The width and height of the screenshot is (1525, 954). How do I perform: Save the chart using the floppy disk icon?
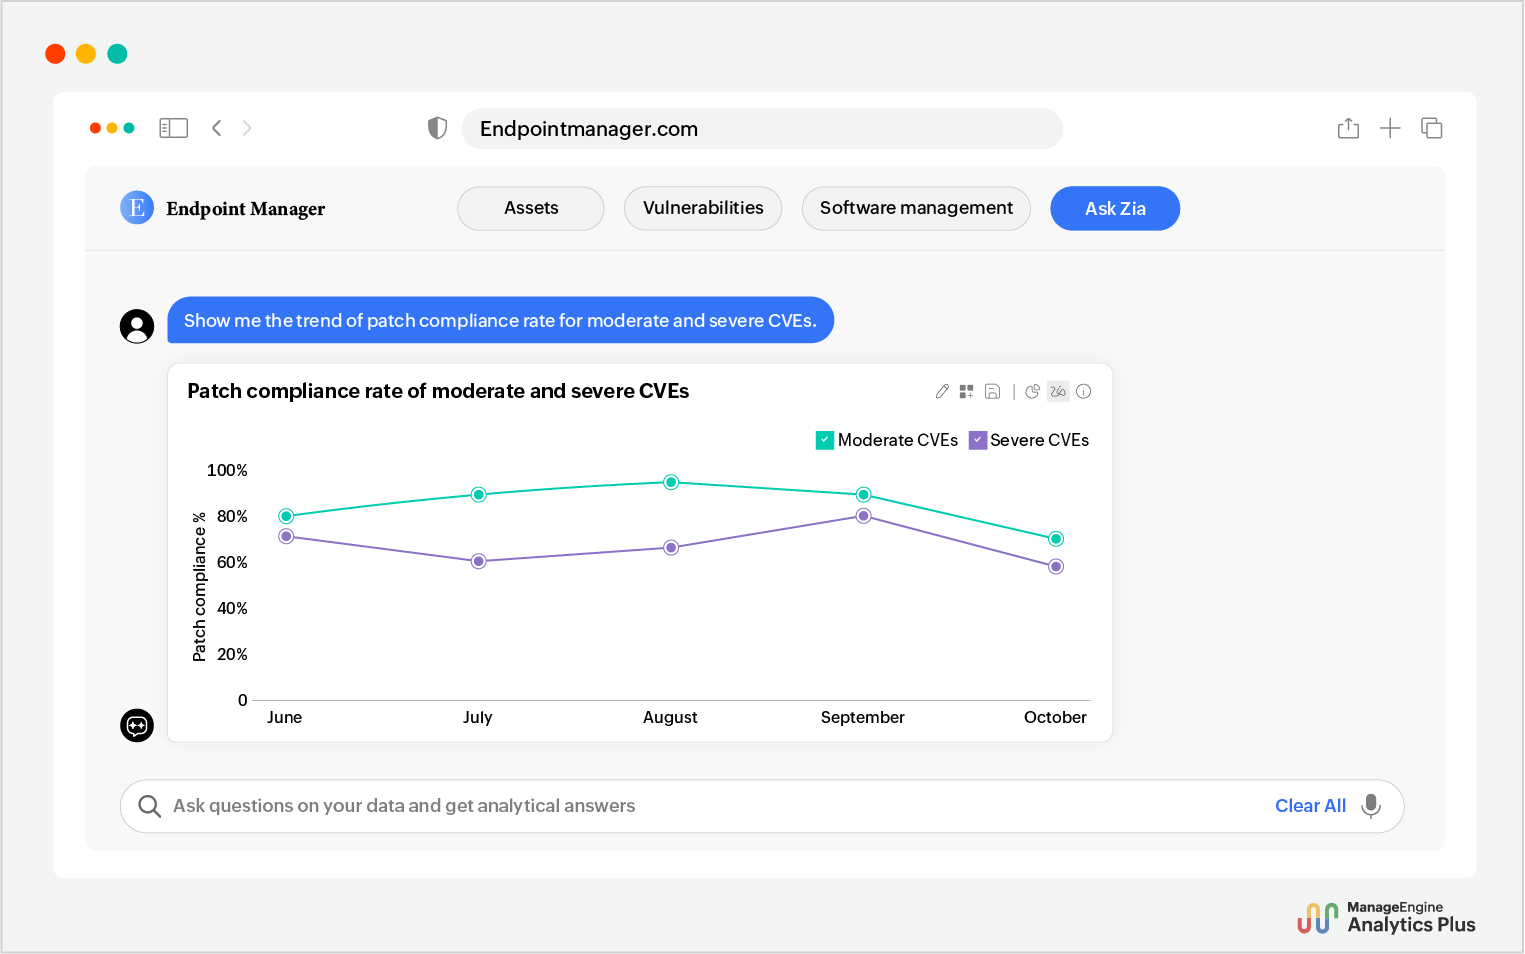992,391
